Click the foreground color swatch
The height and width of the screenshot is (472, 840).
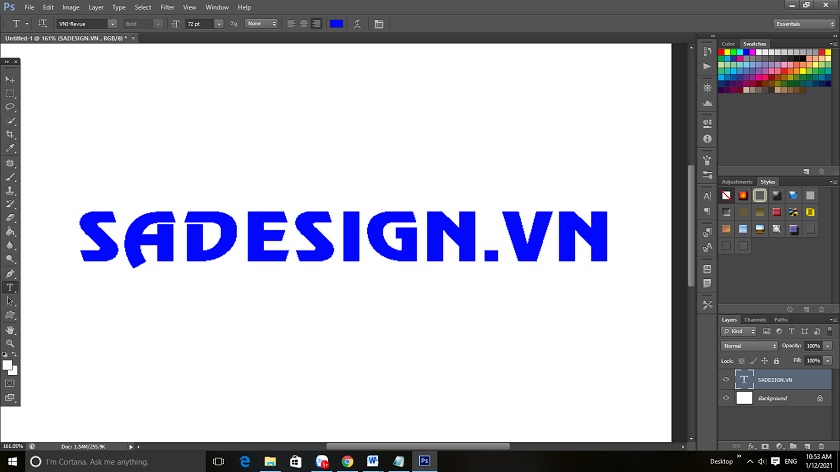[7, 365]
